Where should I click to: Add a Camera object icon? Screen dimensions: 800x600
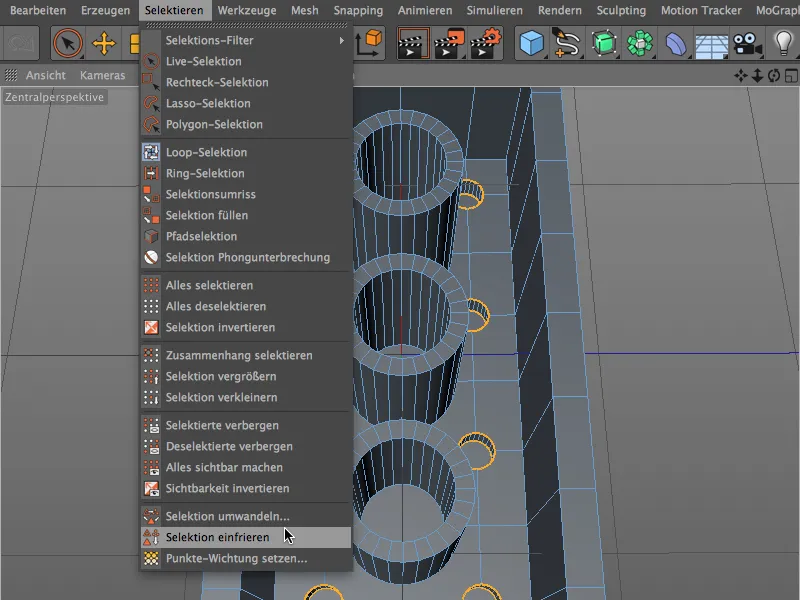pos(747,44)
